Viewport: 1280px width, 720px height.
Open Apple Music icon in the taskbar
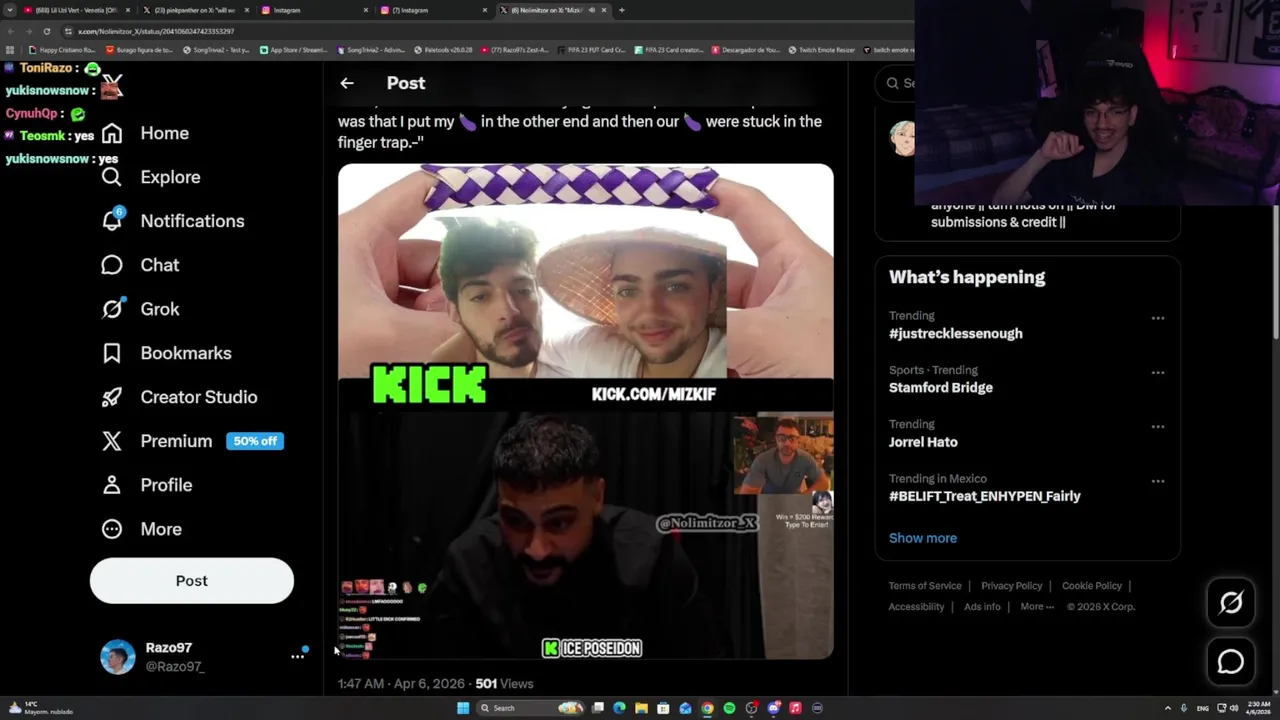[795, 708]
